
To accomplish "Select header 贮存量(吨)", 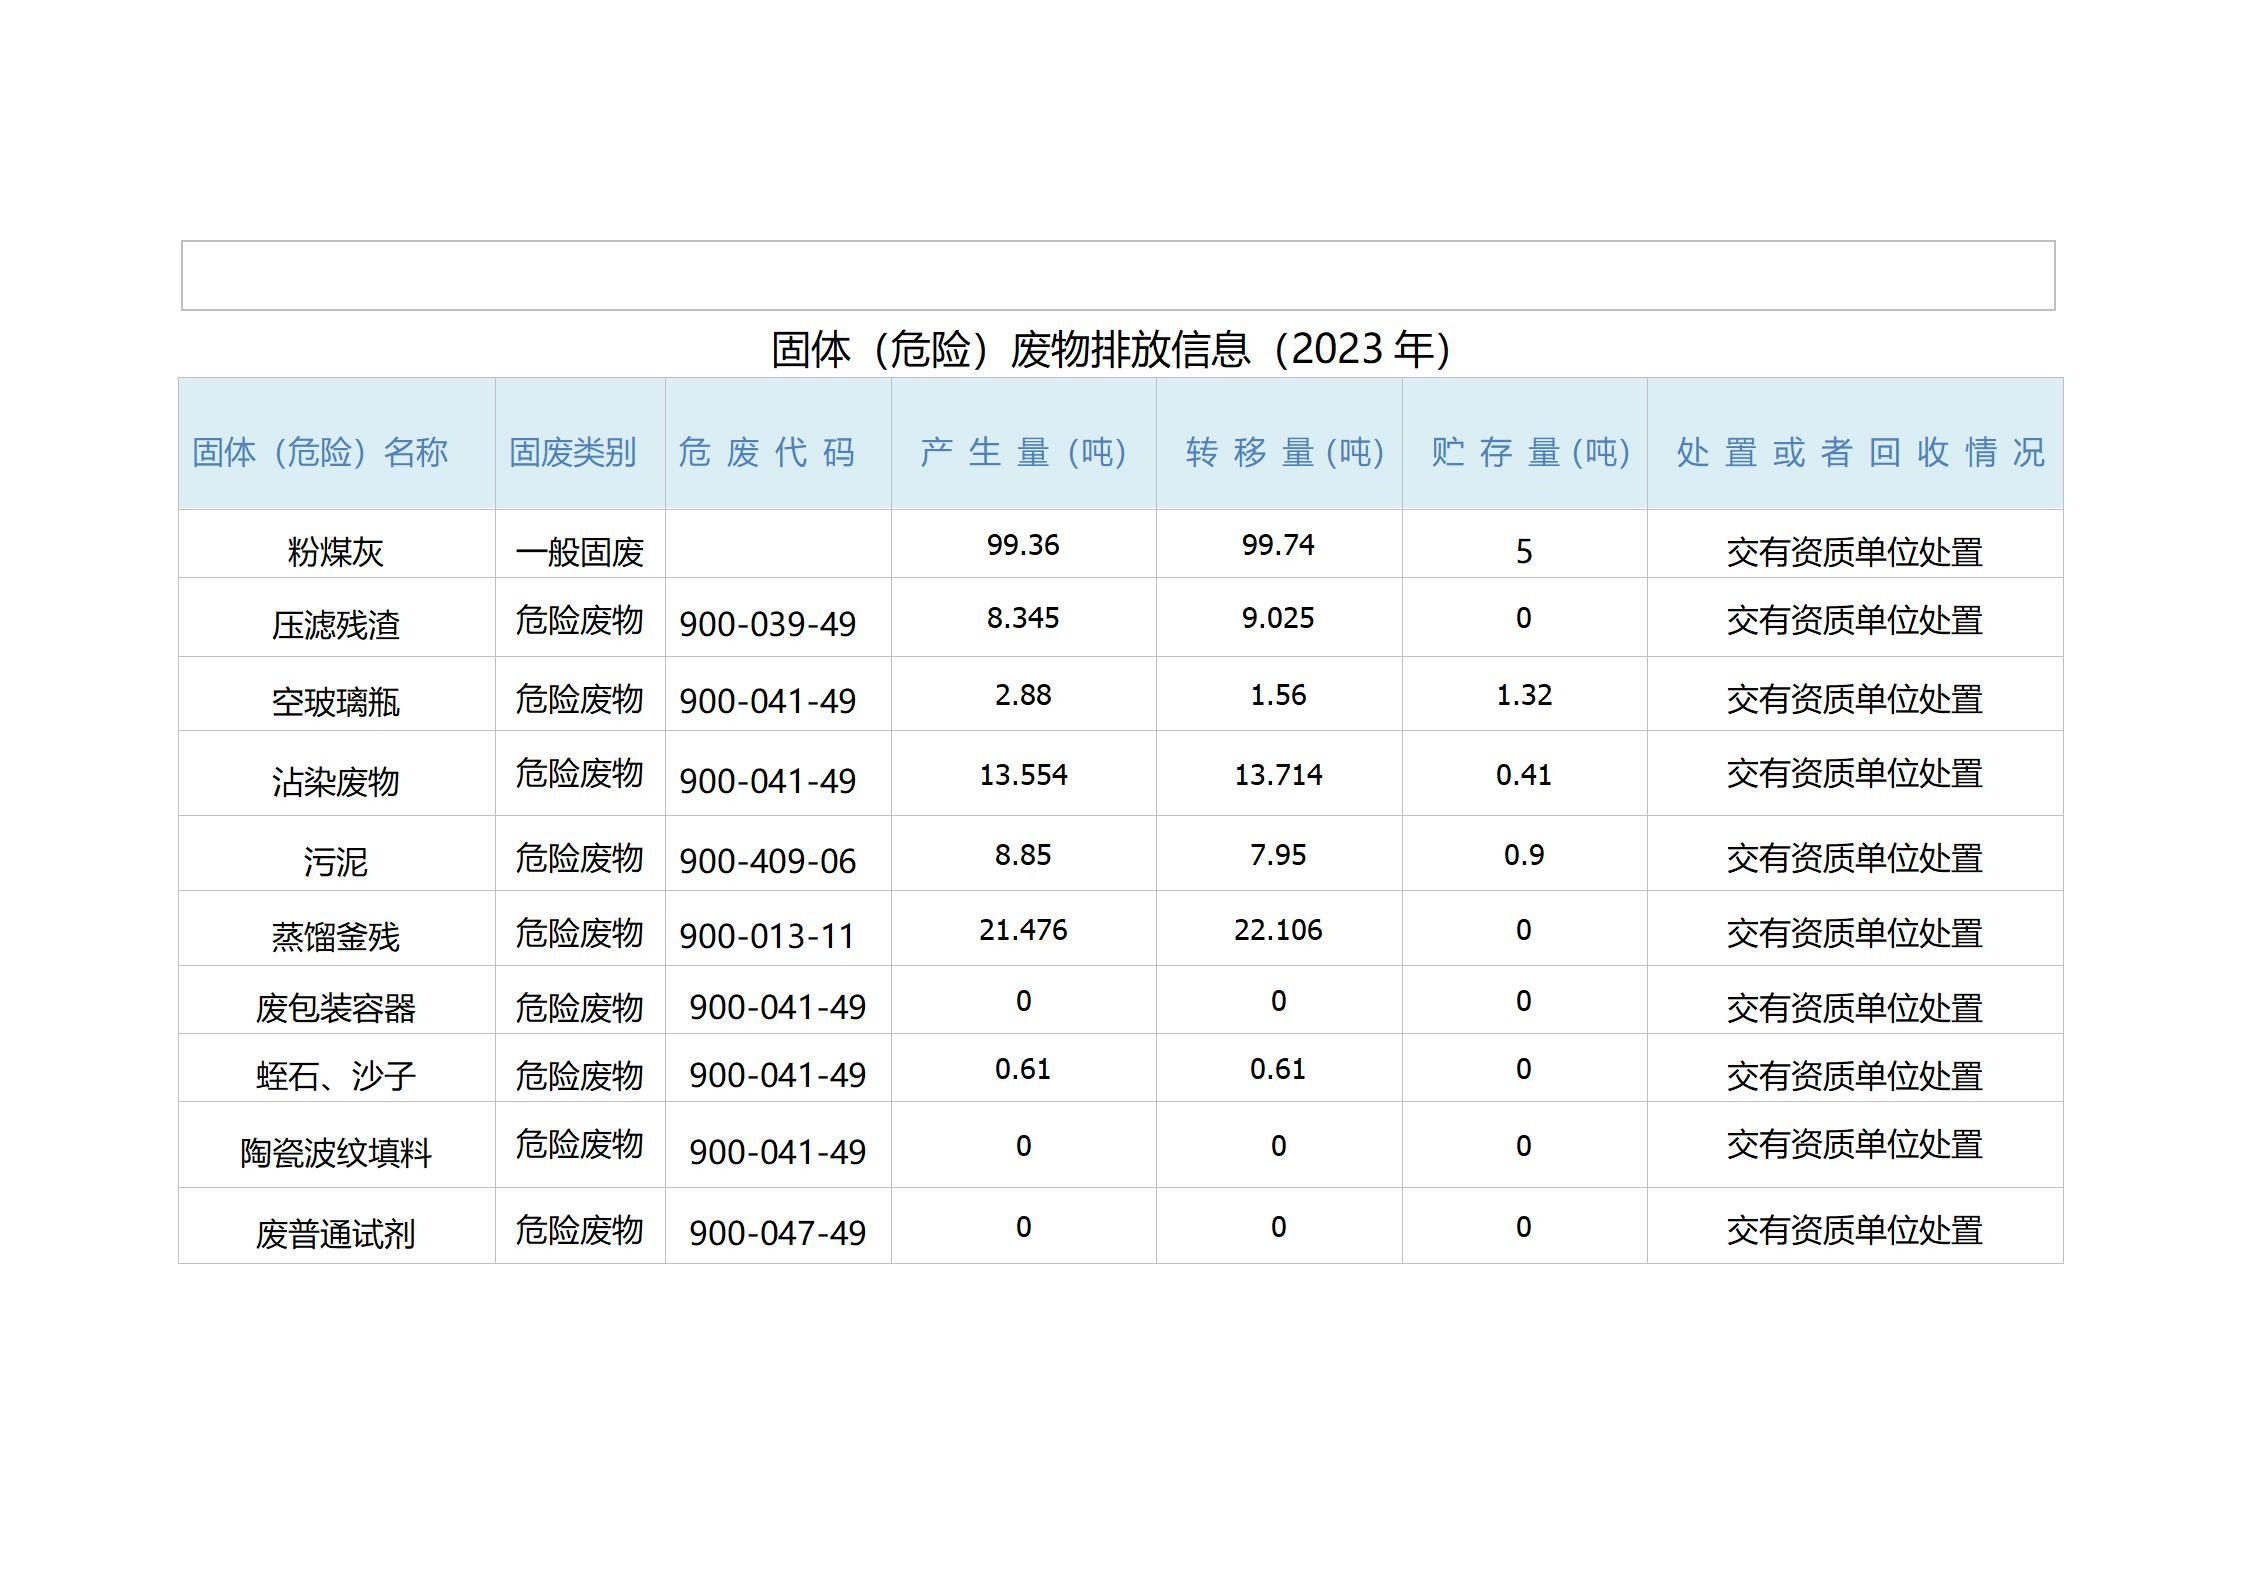I will coord(1530,452).
